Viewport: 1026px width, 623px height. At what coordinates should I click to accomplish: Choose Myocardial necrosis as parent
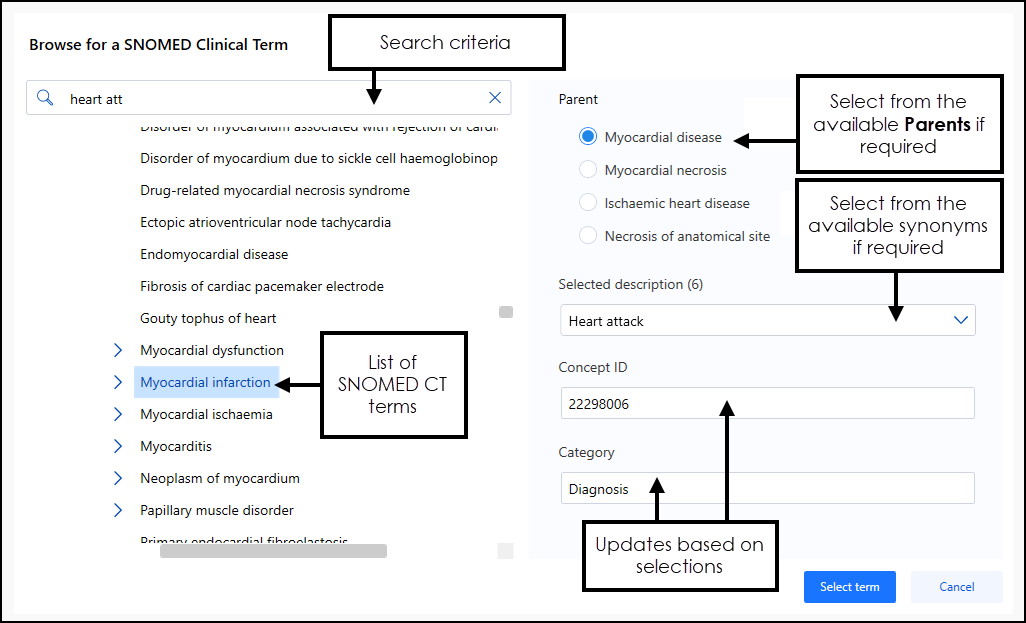click(x=588, y=170)
